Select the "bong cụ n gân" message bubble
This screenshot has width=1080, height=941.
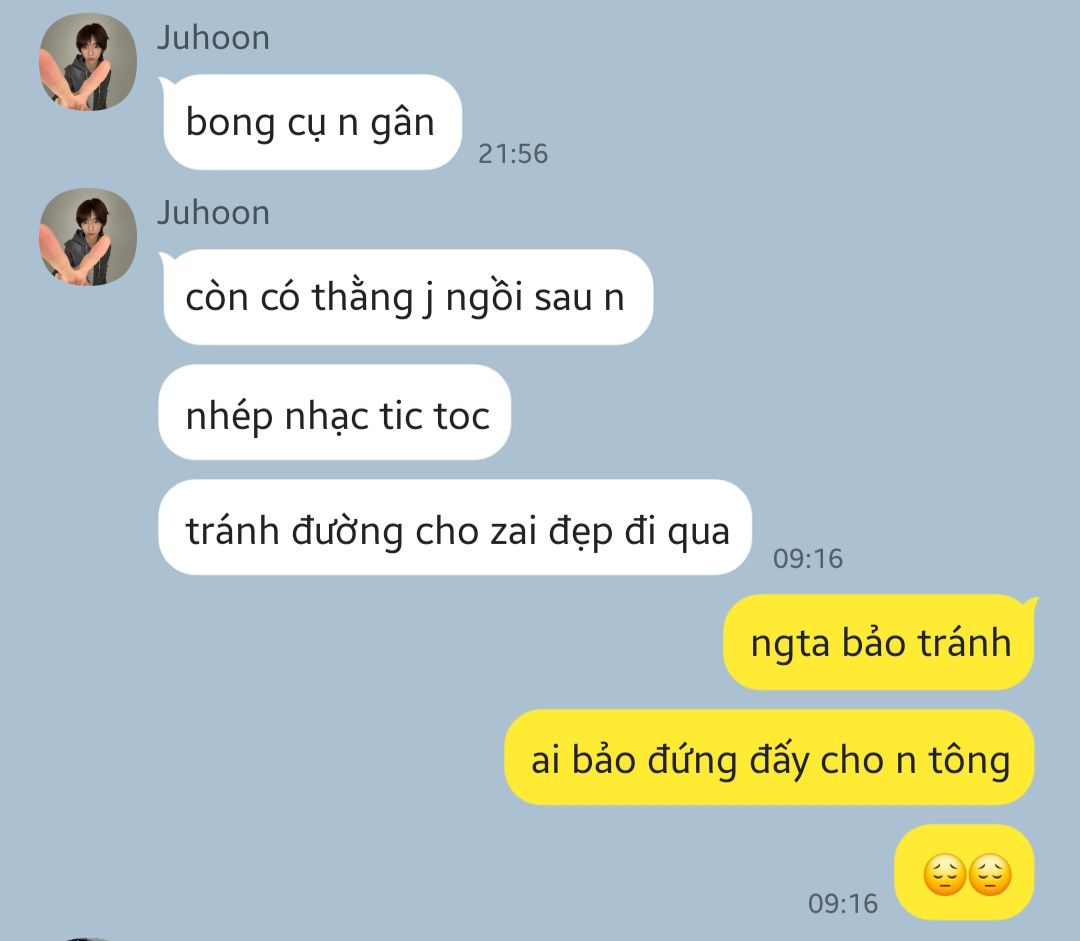click(311, 122)
